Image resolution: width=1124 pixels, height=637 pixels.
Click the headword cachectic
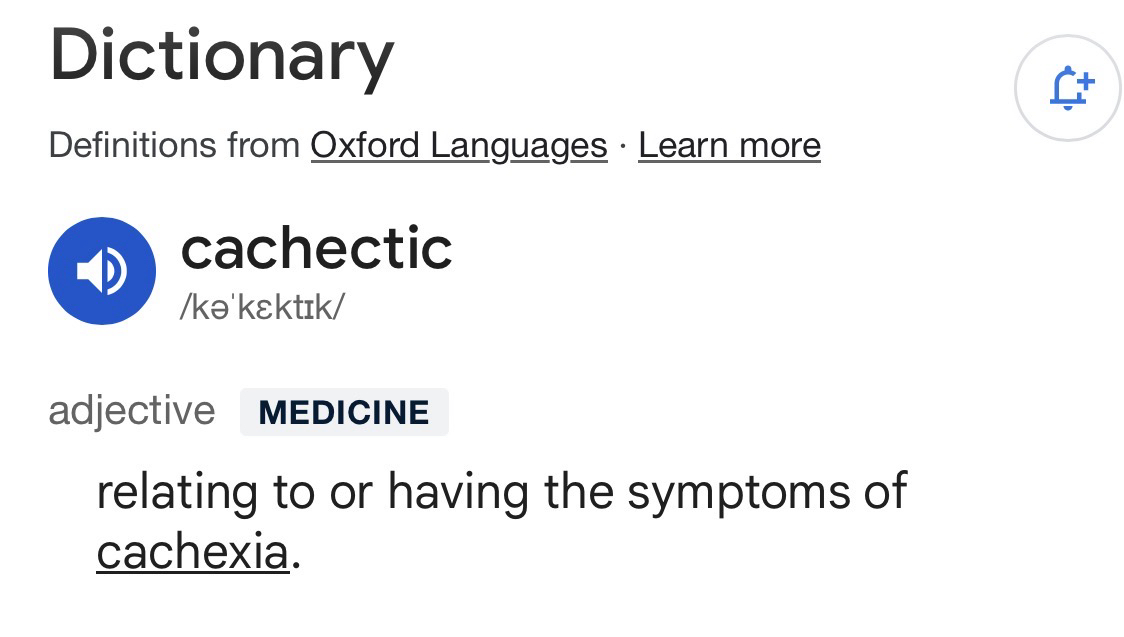316,248
